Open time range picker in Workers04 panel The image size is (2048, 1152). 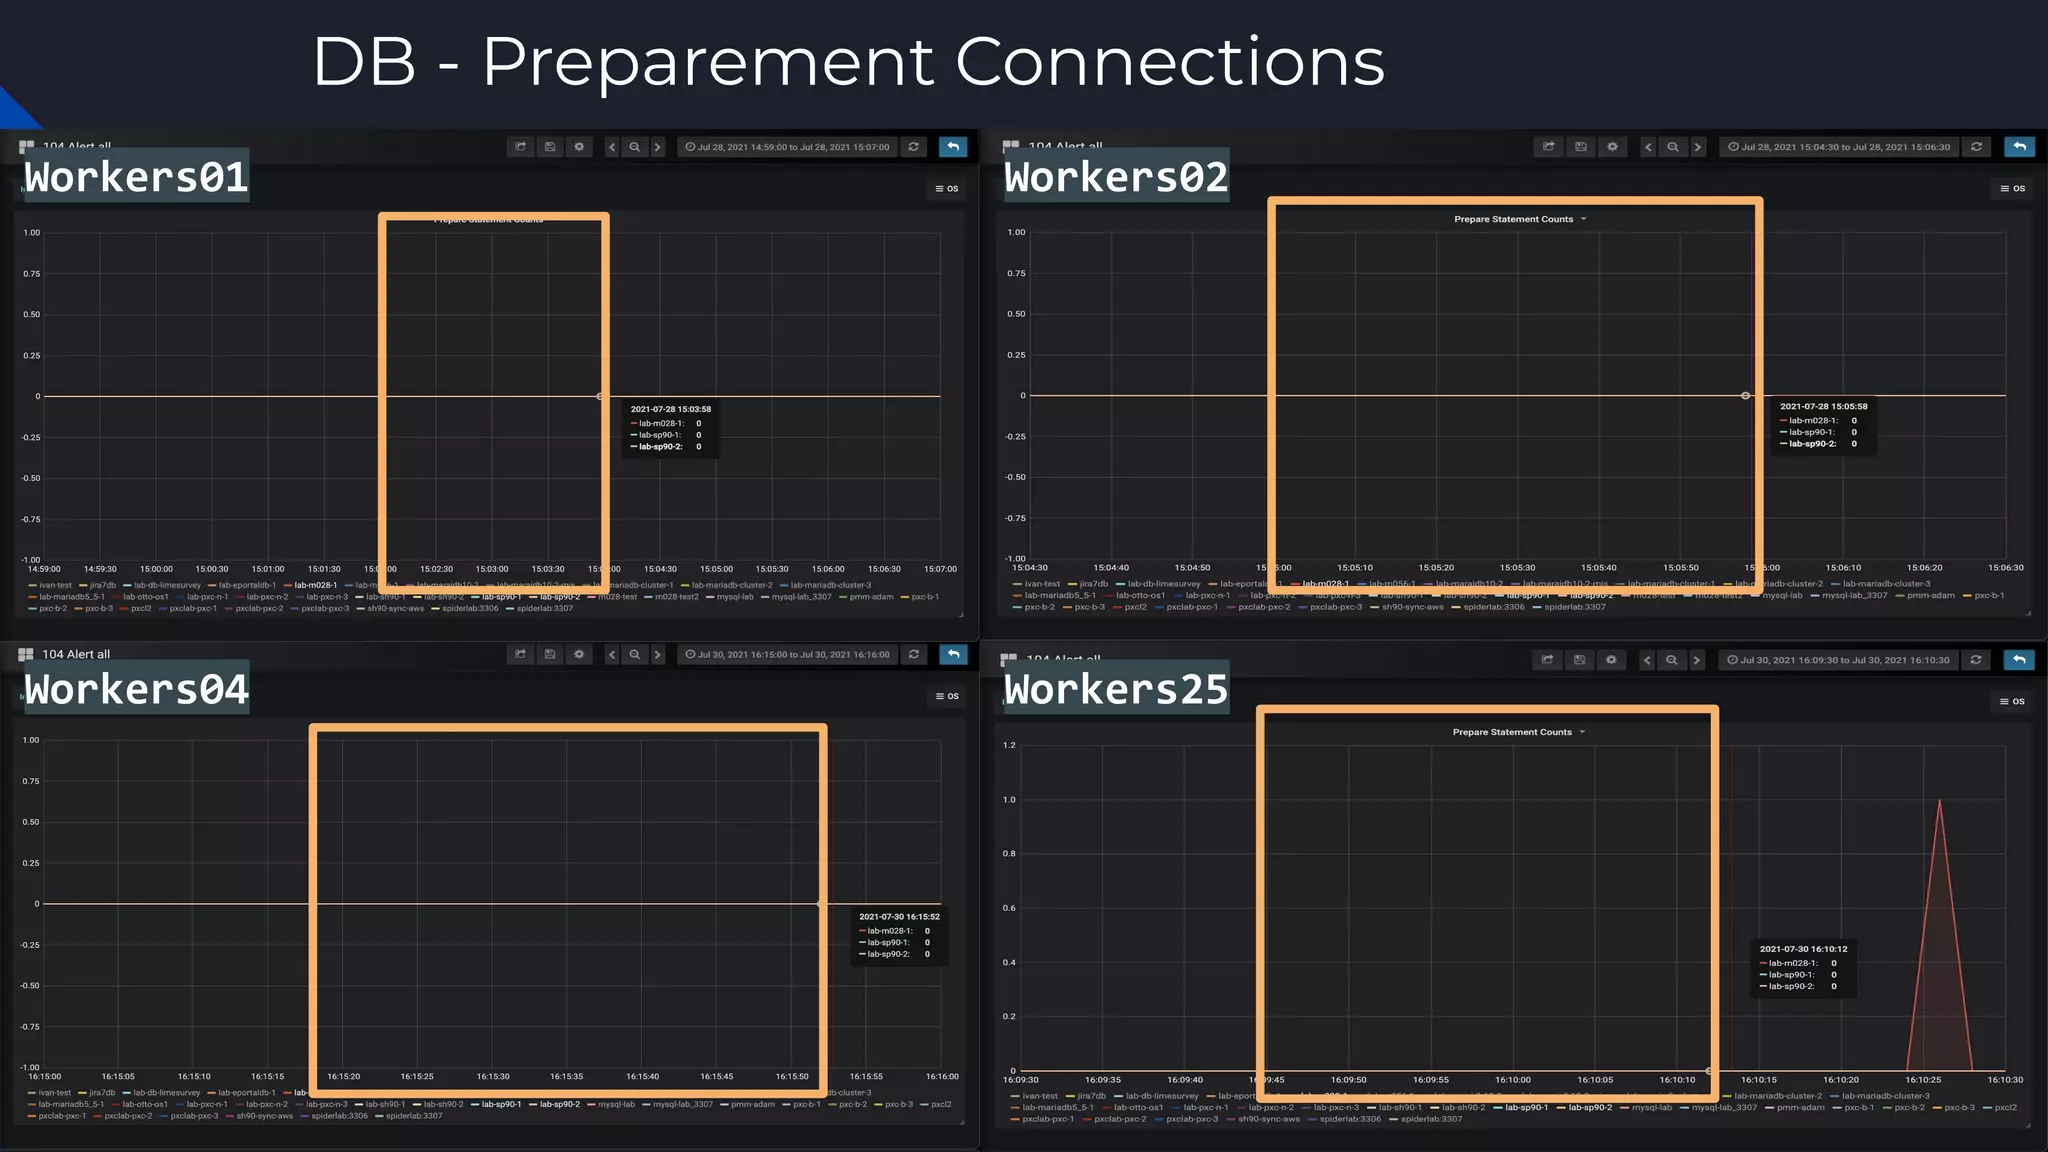787,654
